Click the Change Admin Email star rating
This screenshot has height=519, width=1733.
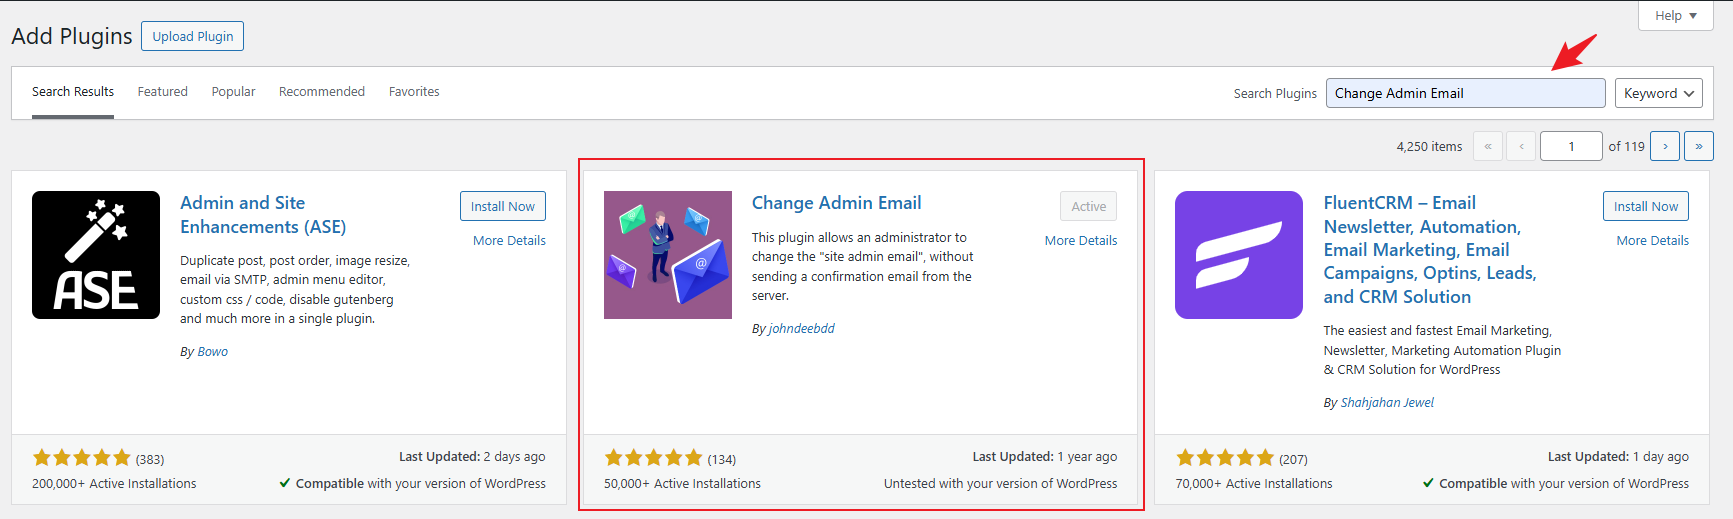[x=654, y=458]
